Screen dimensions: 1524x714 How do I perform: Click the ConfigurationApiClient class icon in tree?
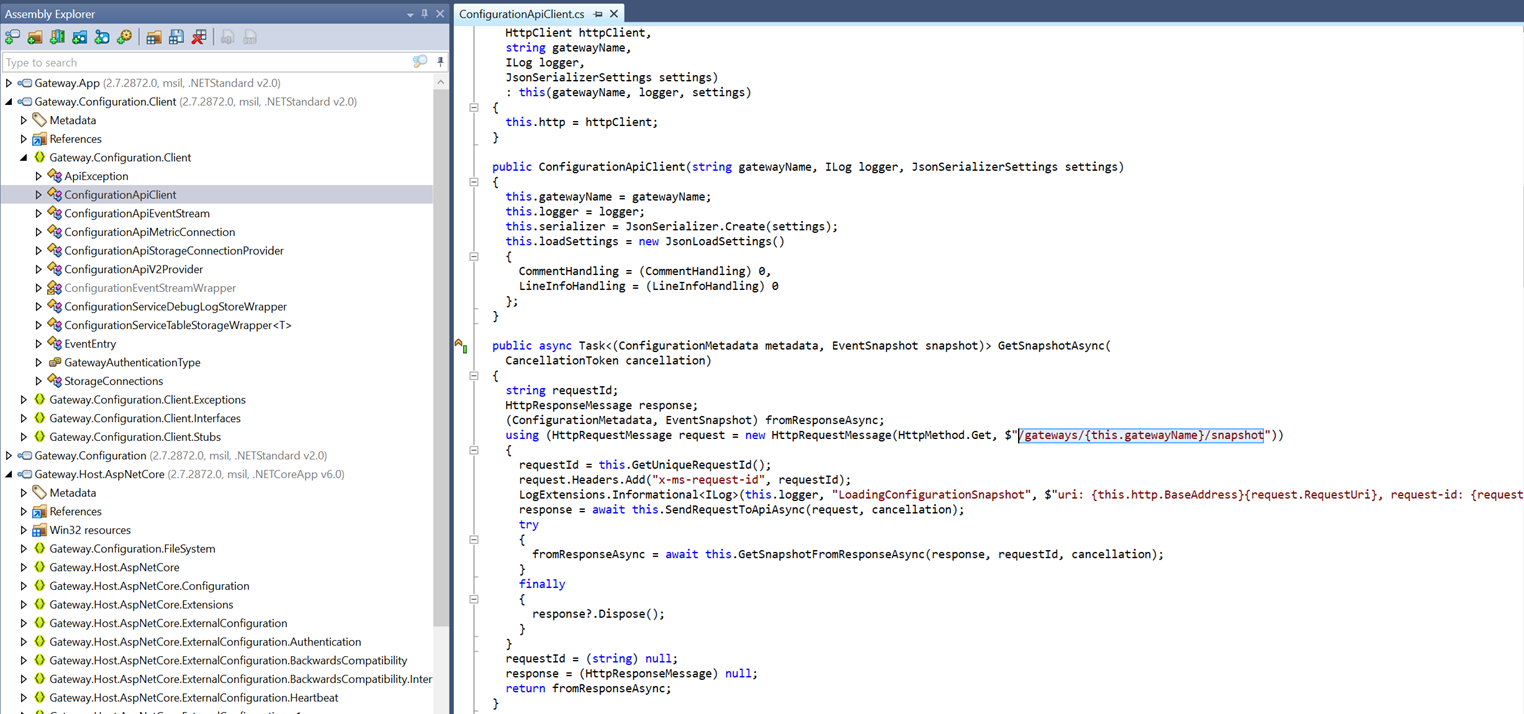[x=55, y=195]
